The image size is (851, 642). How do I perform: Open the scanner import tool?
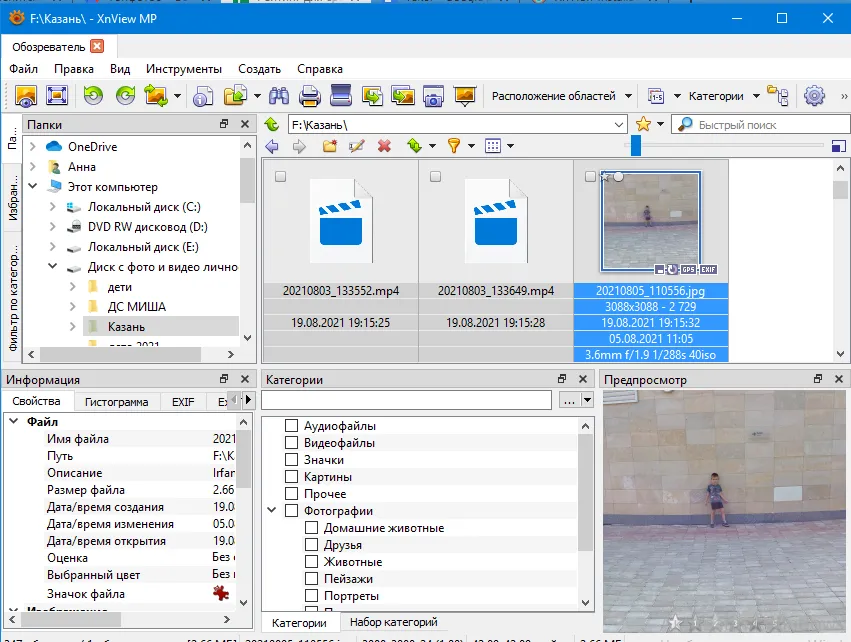[x=341, y=96]
